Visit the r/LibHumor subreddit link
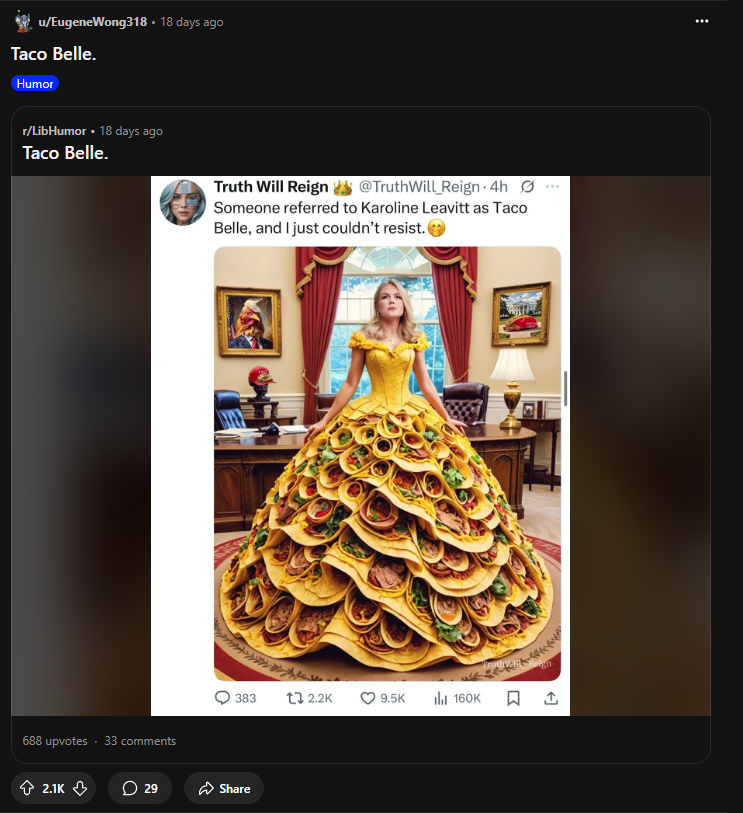Screen dimensions: 743x813 point(54,131)
